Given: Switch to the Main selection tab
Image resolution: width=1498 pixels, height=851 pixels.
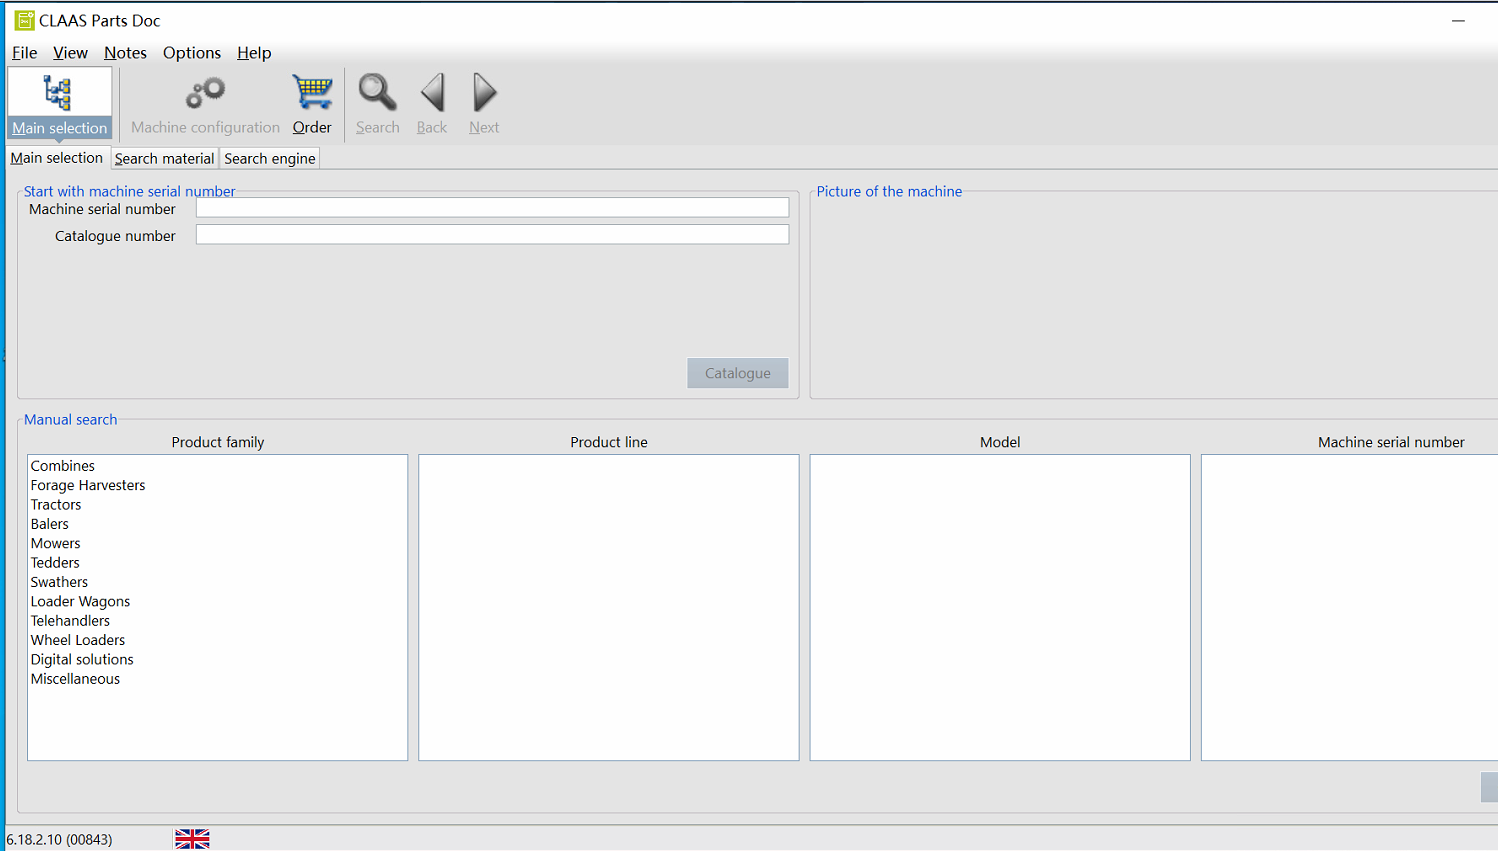Looking at the screenshot, I should [57, 158].
